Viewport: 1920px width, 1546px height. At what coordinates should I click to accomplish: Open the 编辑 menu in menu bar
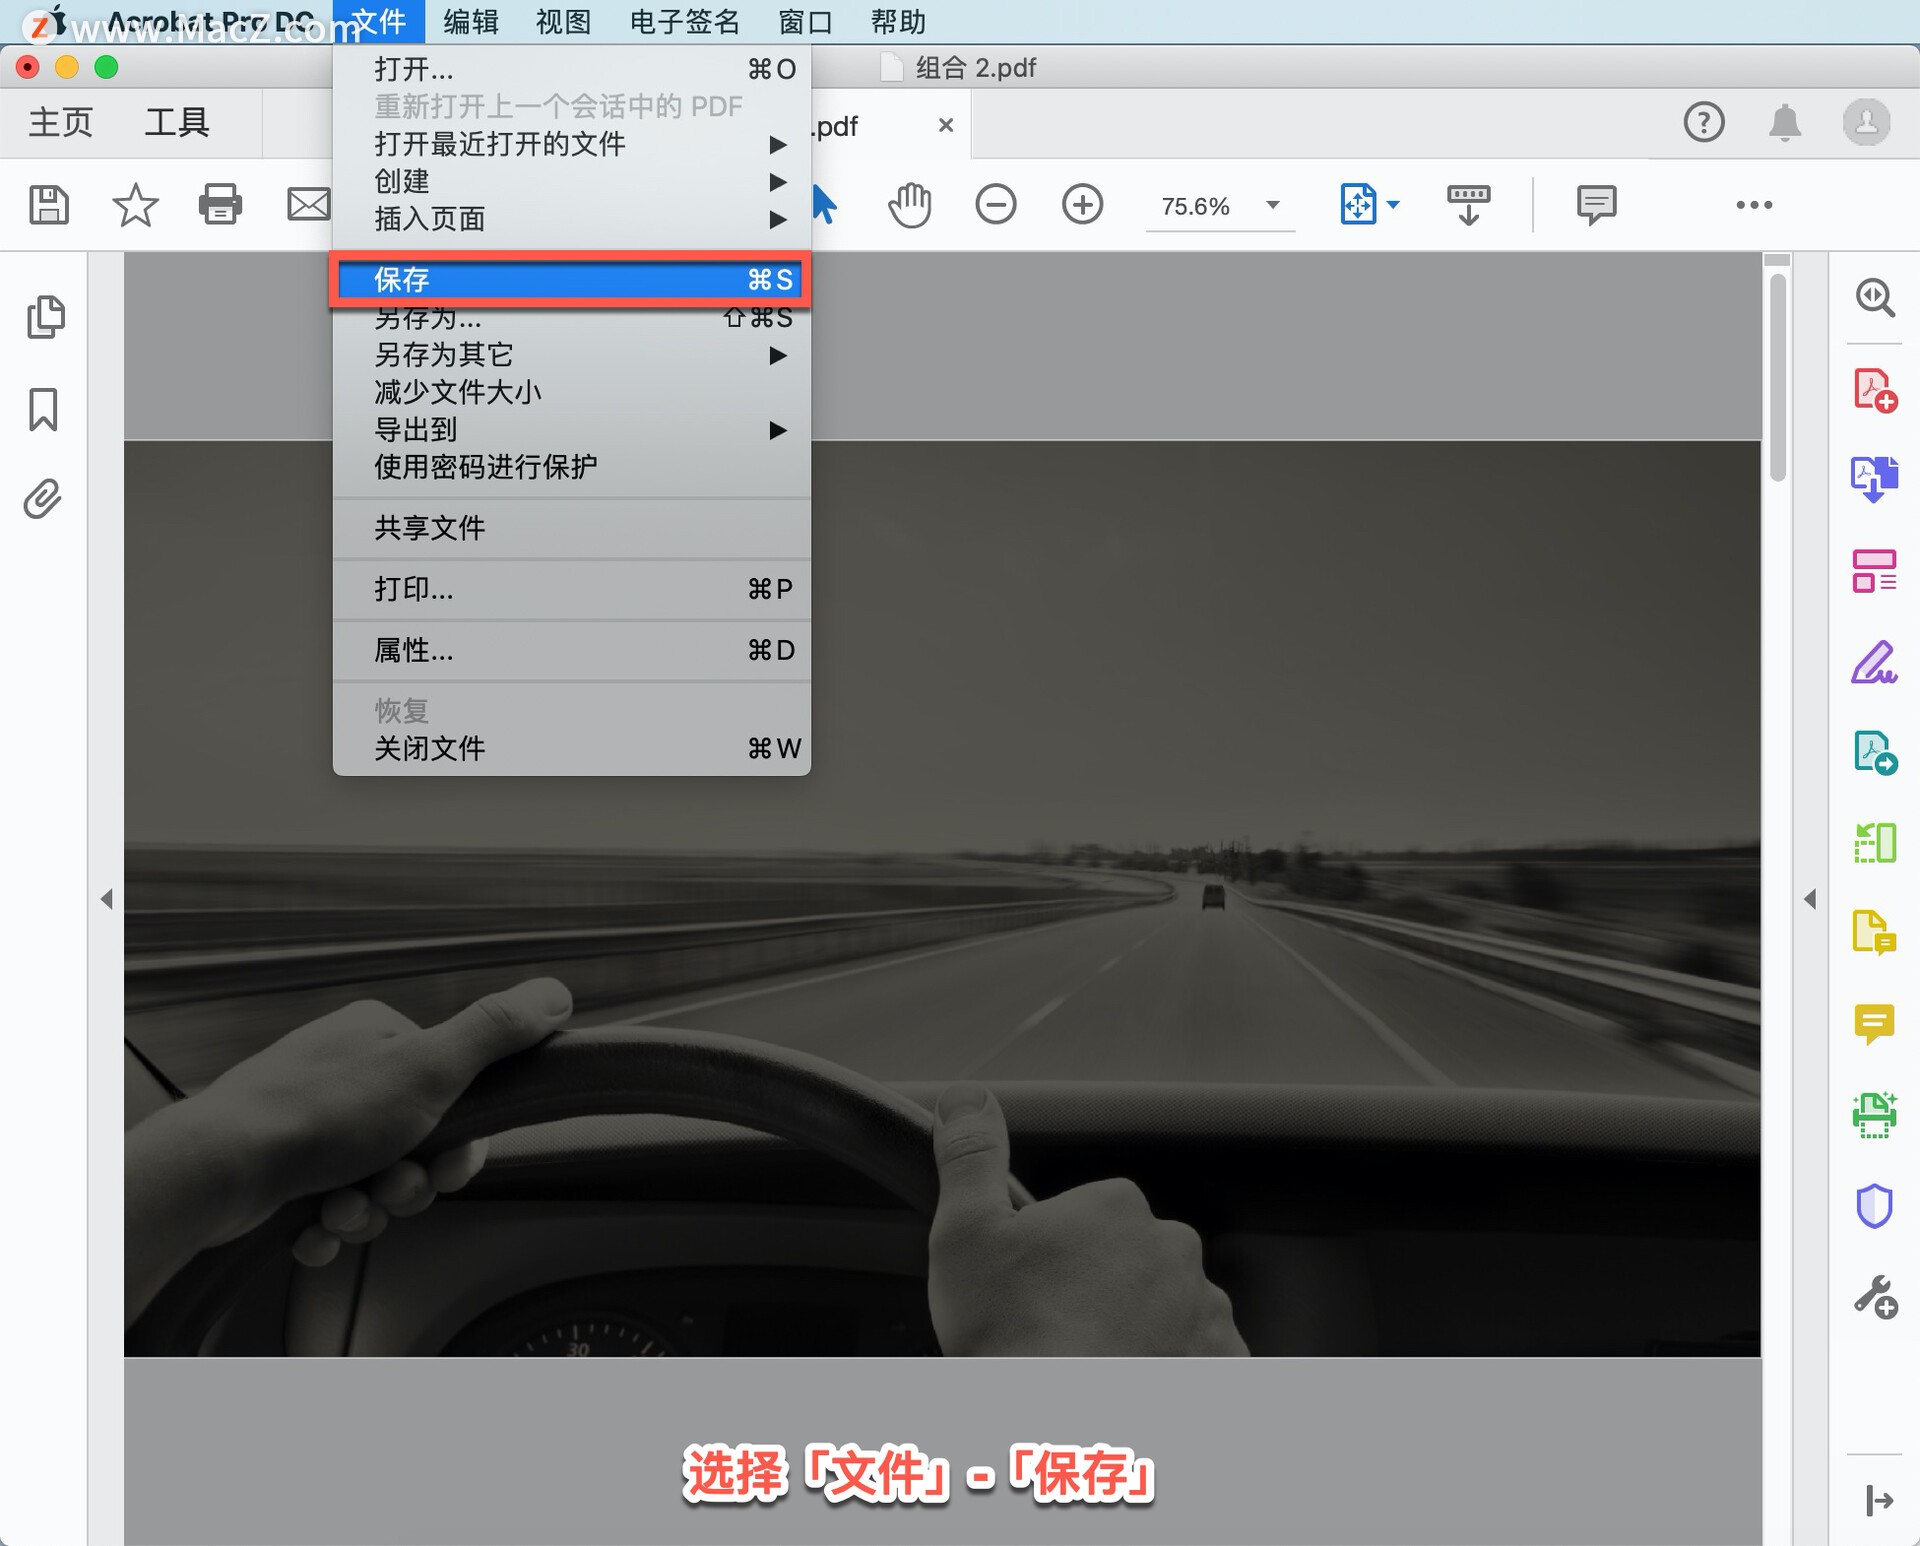470,21
